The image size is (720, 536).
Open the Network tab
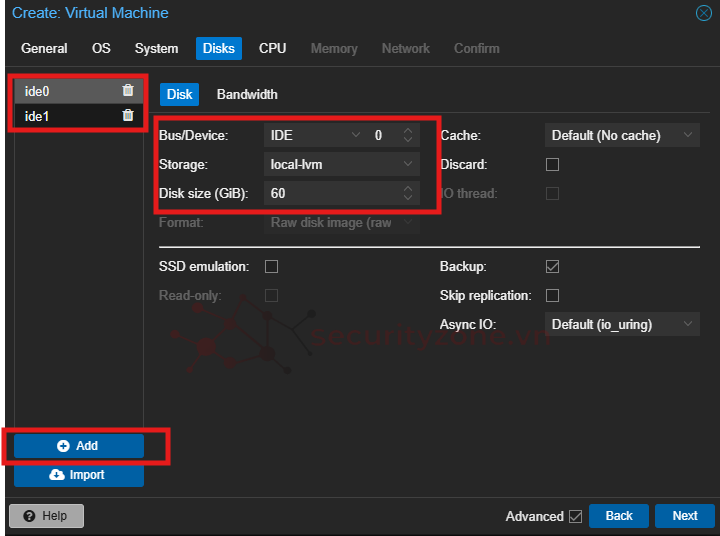tap(405, 48)
